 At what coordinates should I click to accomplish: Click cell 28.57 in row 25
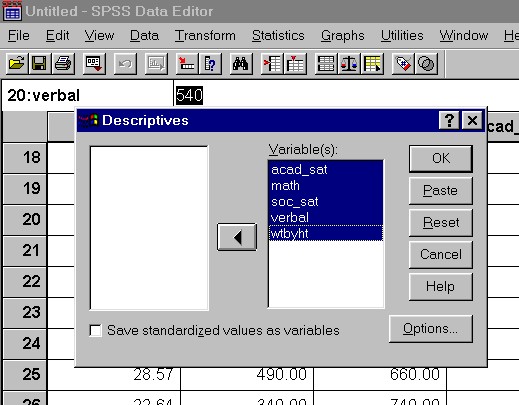tap(114, 378)
